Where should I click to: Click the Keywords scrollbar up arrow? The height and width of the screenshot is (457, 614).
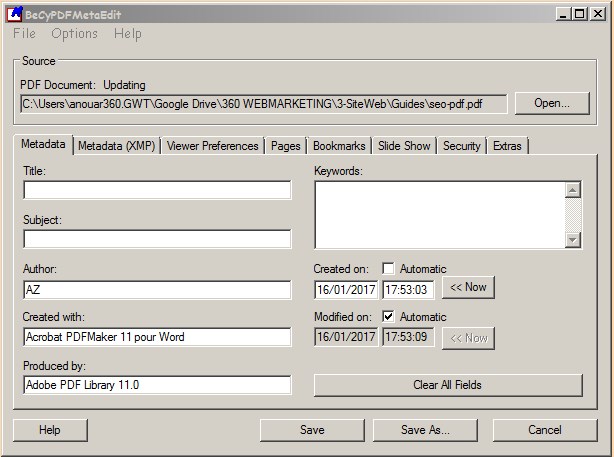pyautogui.click(x=573, y=190)
